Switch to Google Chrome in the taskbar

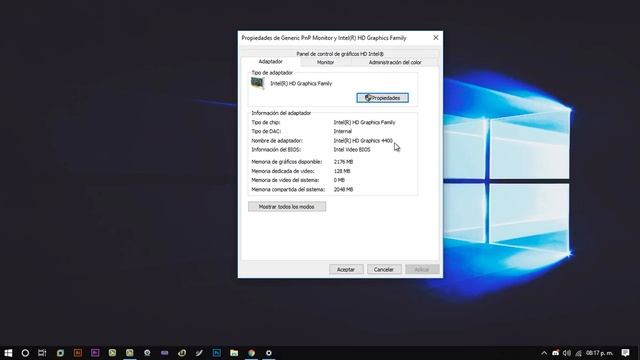click(x=251, y=353)
